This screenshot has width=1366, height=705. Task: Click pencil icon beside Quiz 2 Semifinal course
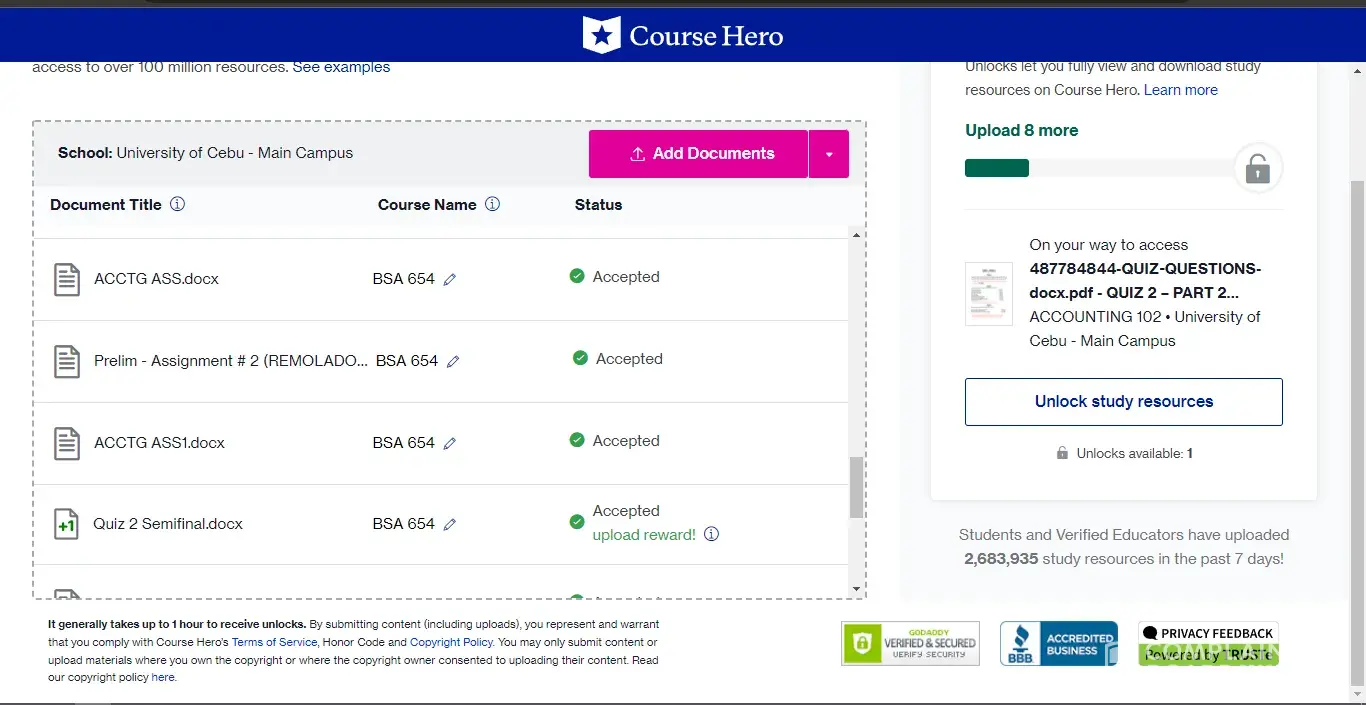(x=450, y=525)
